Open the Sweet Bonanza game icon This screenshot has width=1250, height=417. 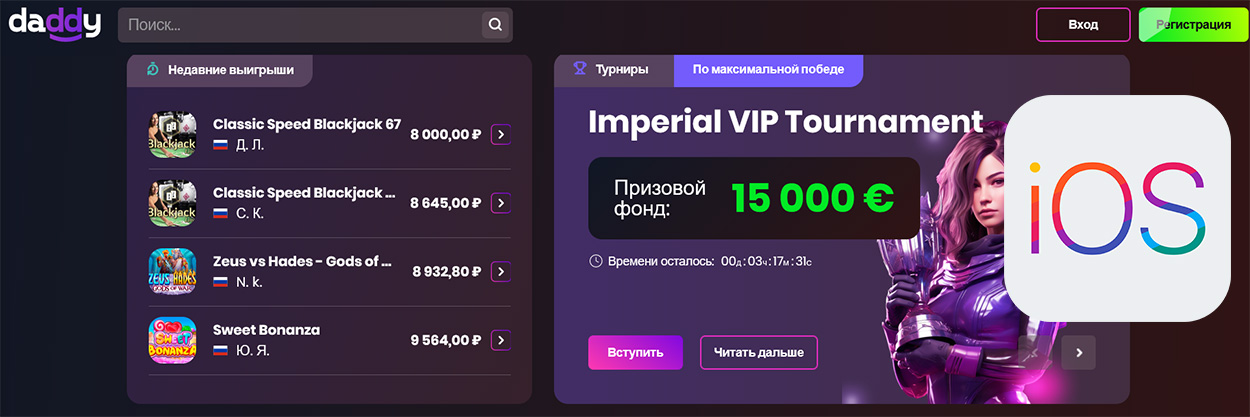click(x=171, y=340)
